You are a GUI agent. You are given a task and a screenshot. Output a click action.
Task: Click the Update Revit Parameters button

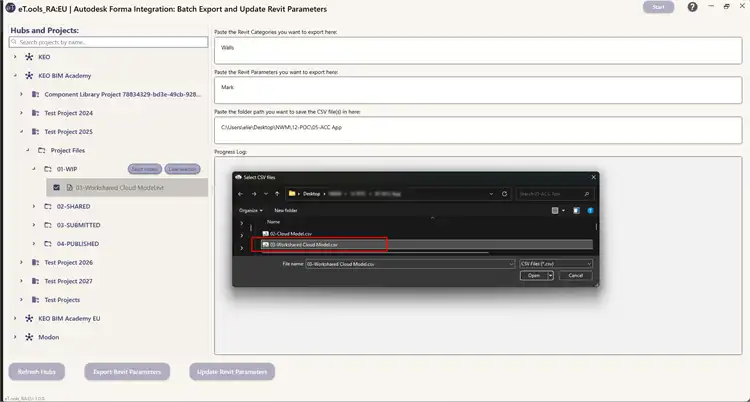coord(232,372)
